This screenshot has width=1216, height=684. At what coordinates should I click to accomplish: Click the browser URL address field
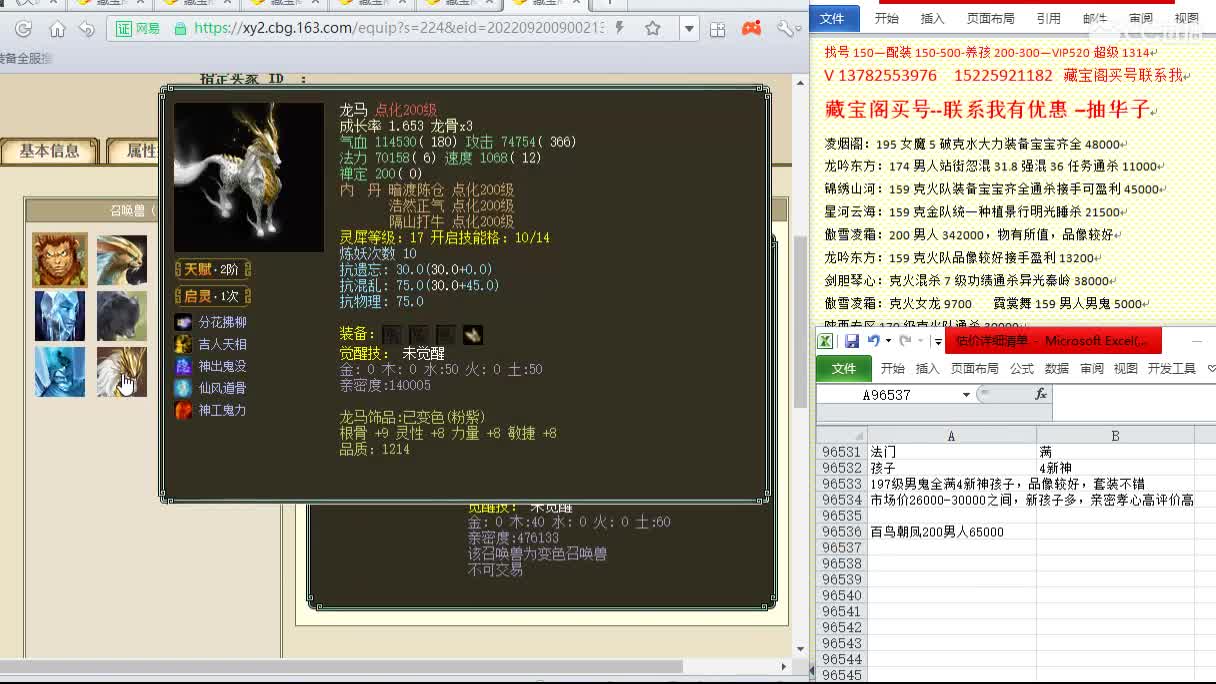tap(398, 29)
